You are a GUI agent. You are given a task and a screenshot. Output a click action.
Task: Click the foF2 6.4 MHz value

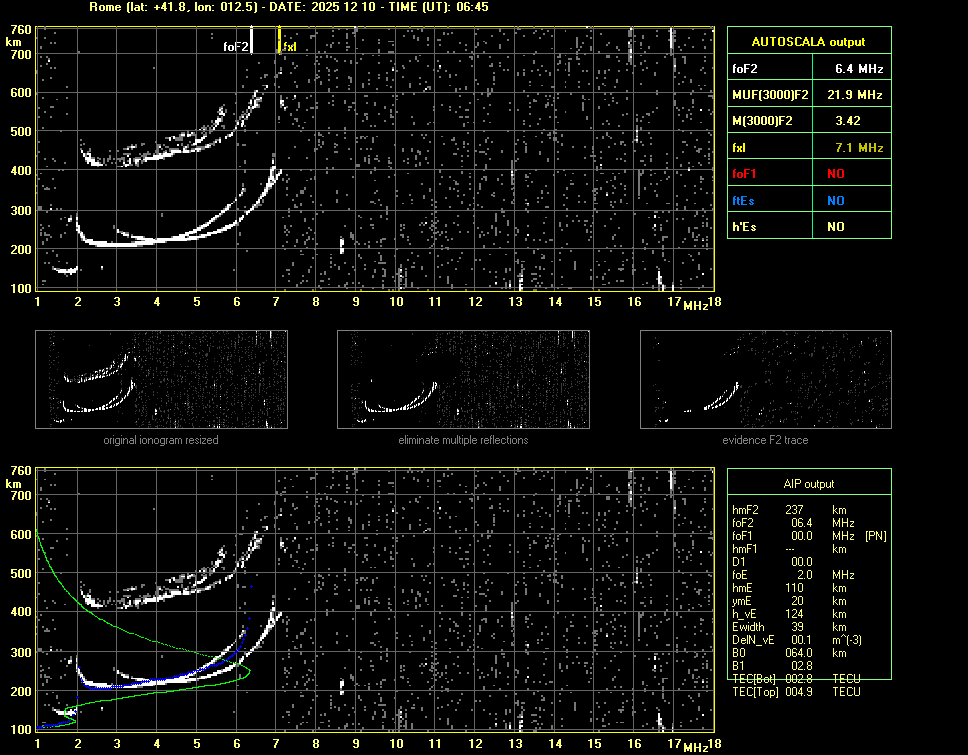(859, 69)
